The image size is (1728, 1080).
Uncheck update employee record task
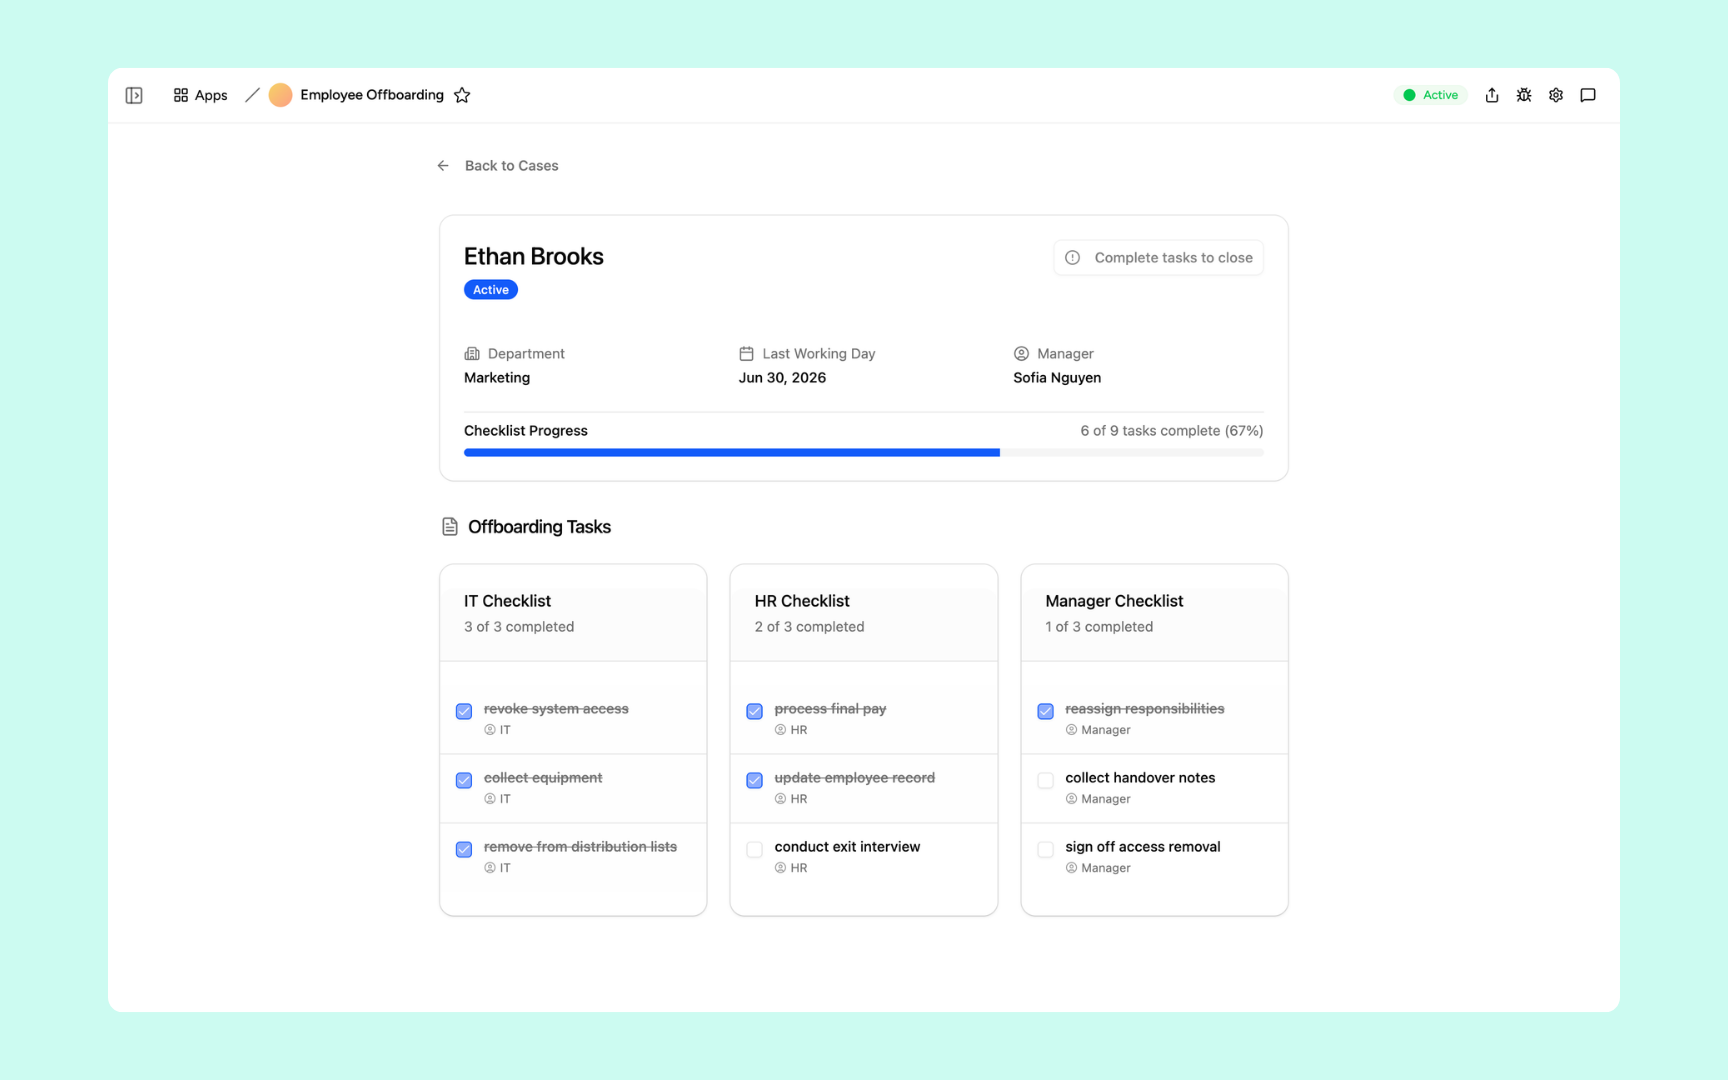(755, 780)
